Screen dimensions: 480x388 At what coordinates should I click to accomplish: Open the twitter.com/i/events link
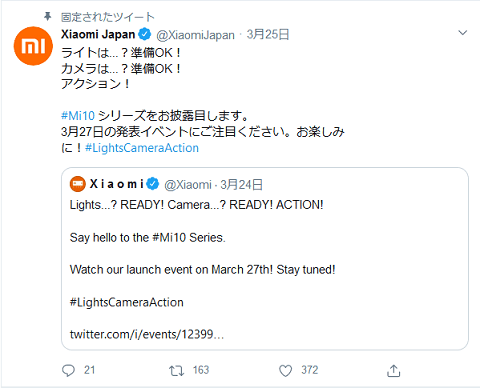(x=147, y=334)
